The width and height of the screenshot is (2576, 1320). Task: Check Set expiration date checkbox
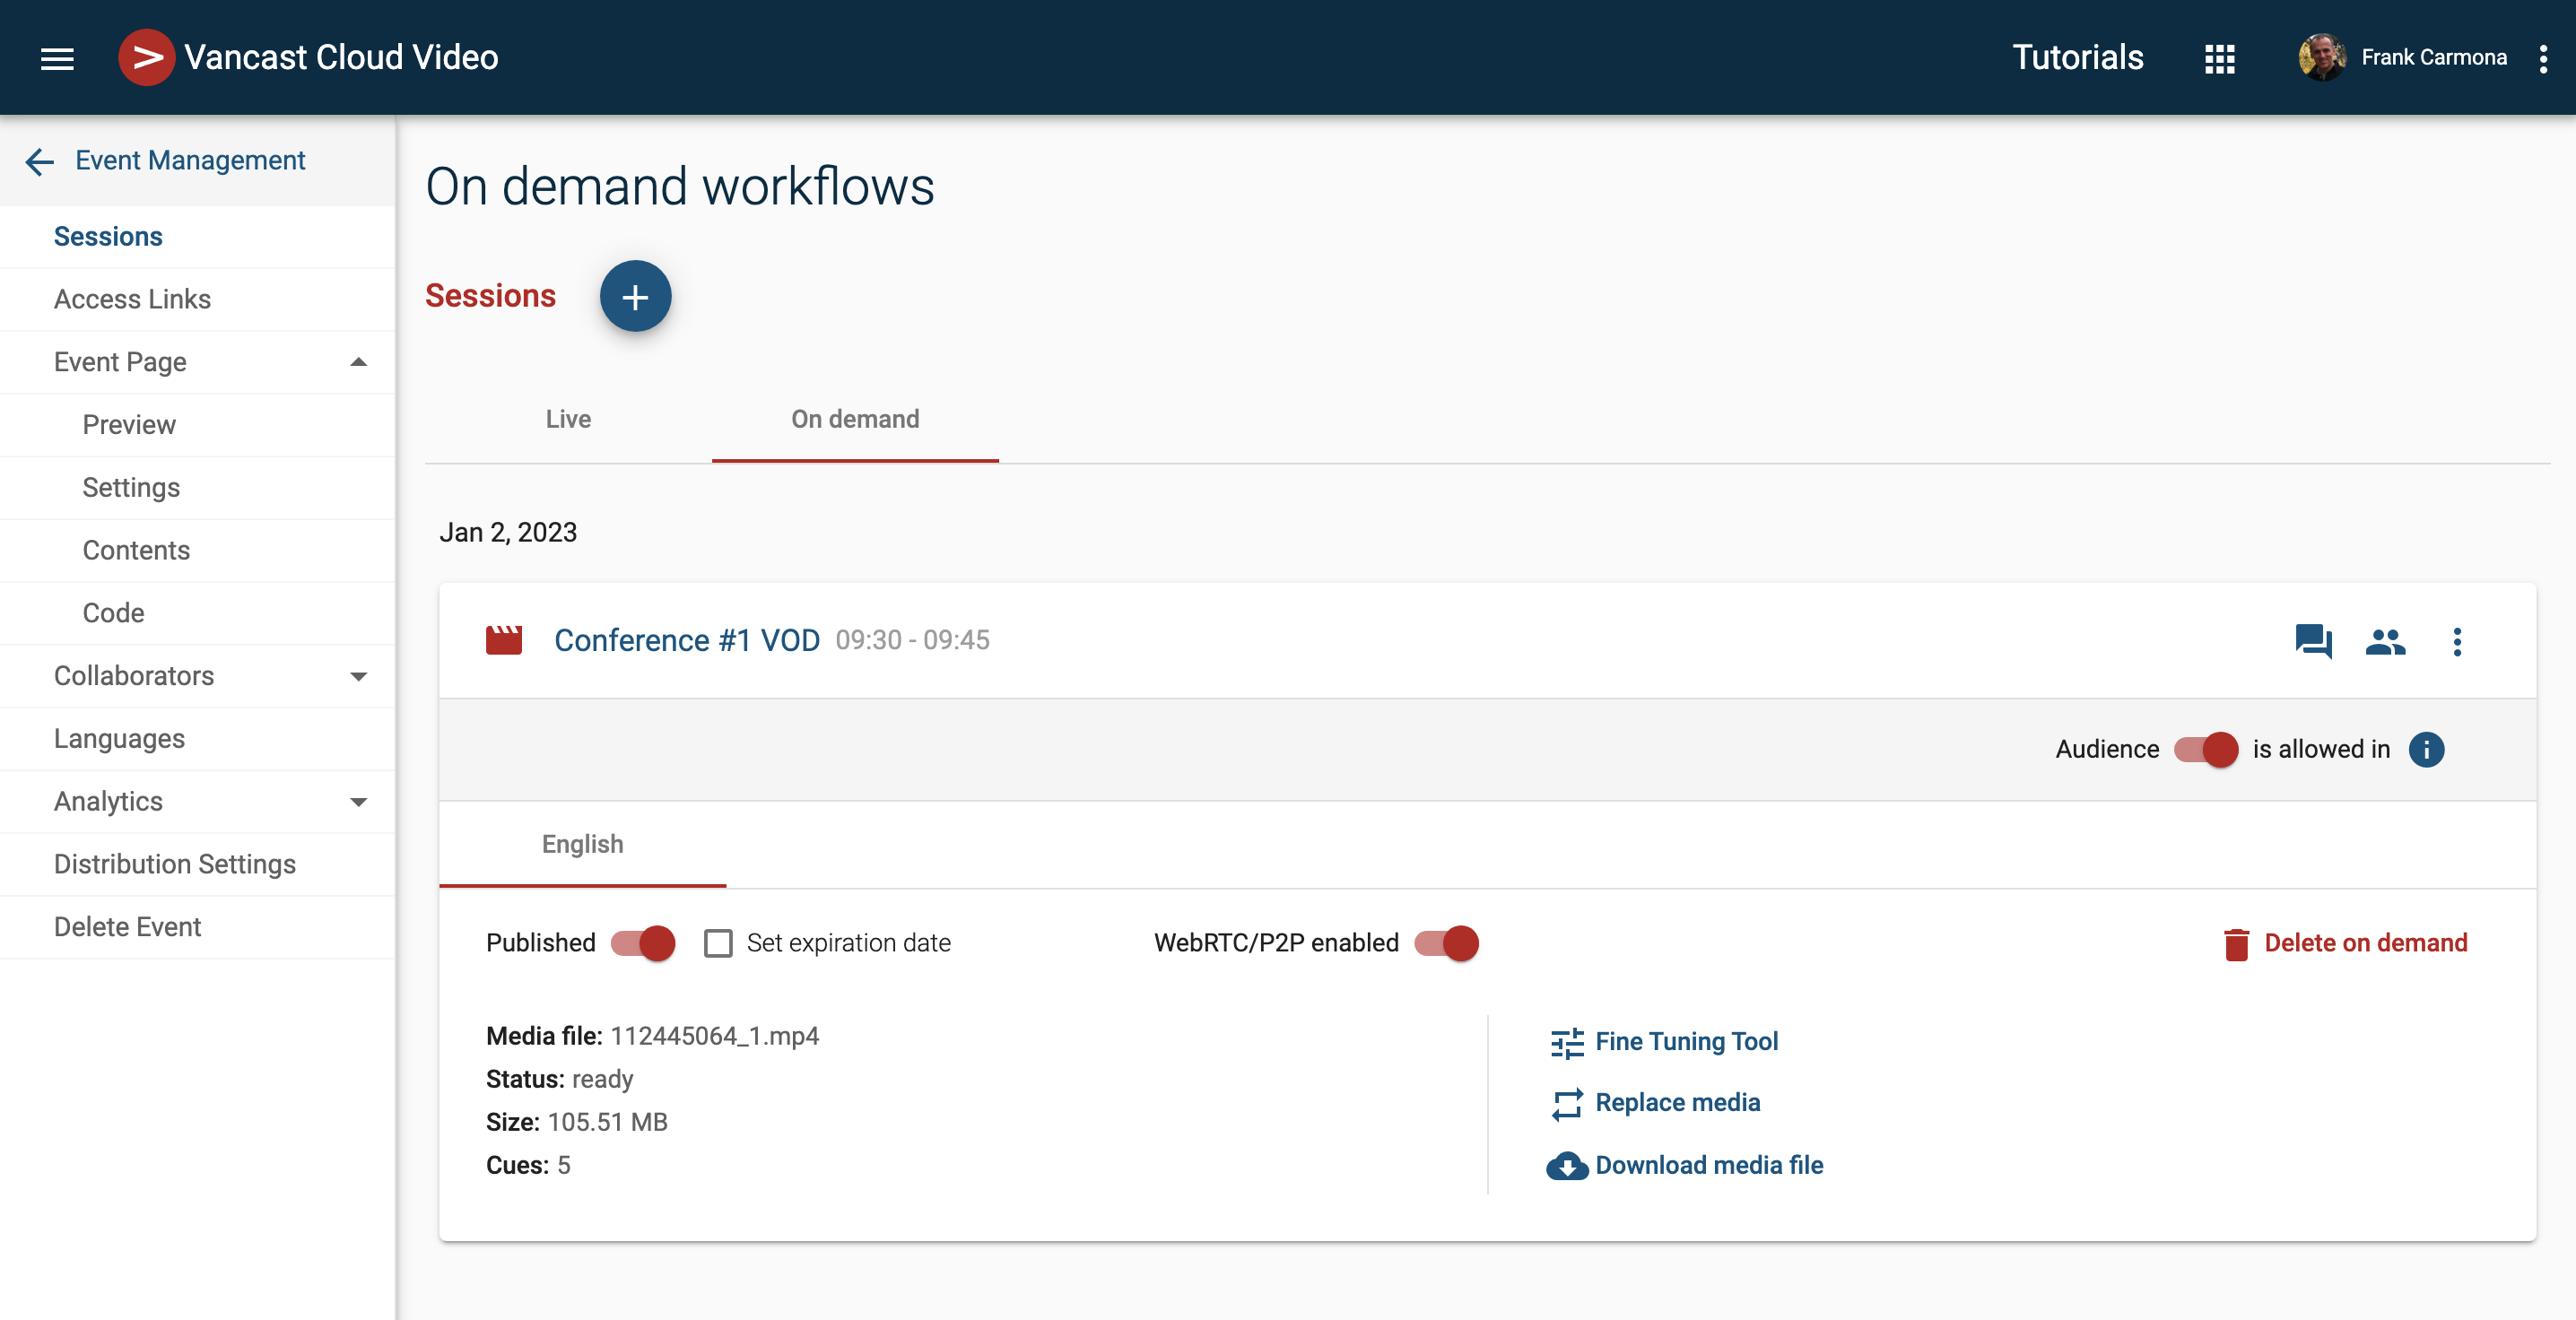click(x=718, y=943)
